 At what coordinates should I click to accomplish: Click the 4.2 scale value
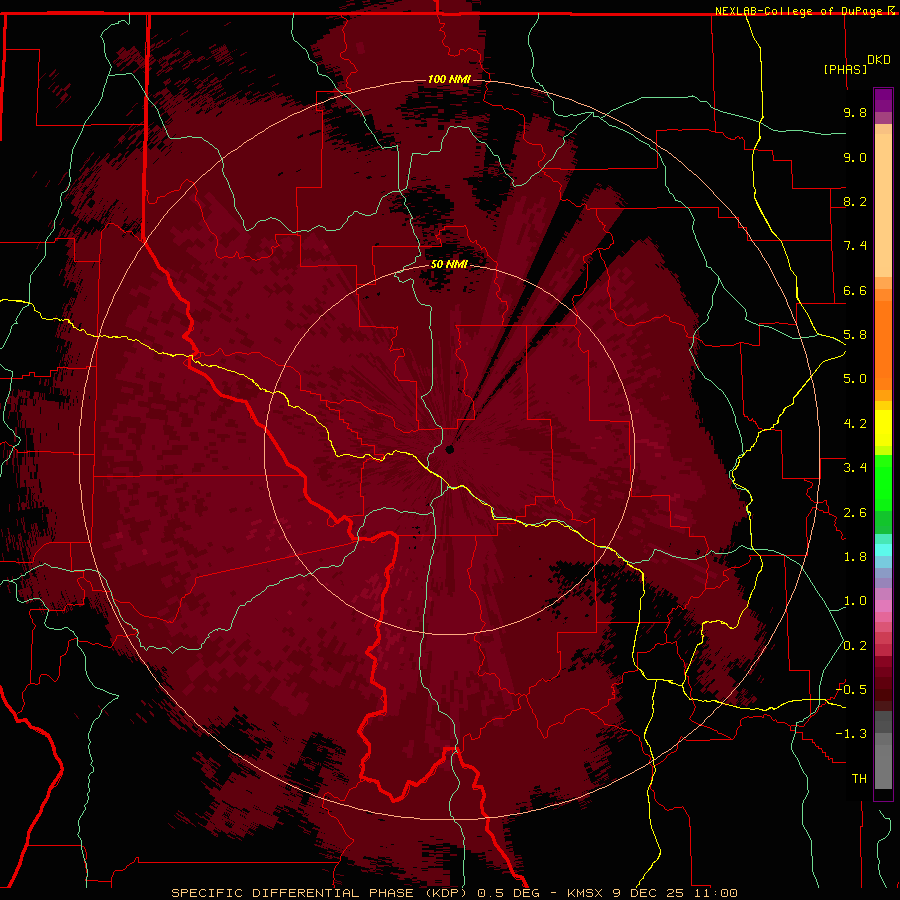[x=855, y=424]
